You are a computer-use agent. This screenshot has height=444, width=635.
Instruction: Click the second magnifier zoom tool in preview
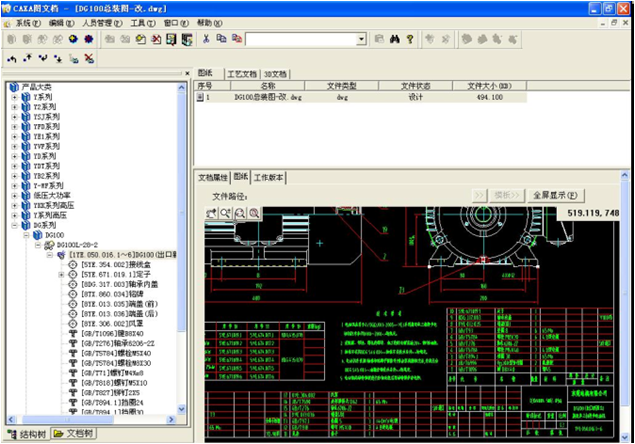pyautogui.click(x=226, y=213)
